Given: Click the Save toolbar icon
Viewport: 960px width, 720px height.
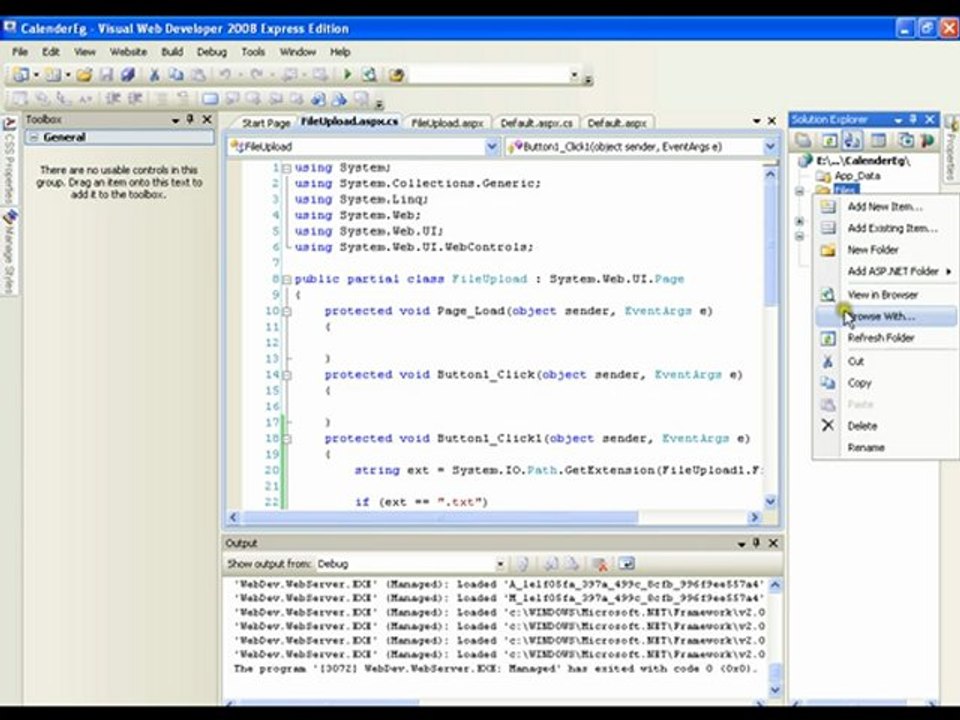Looking at the screenshot, I should click(106, 75).
